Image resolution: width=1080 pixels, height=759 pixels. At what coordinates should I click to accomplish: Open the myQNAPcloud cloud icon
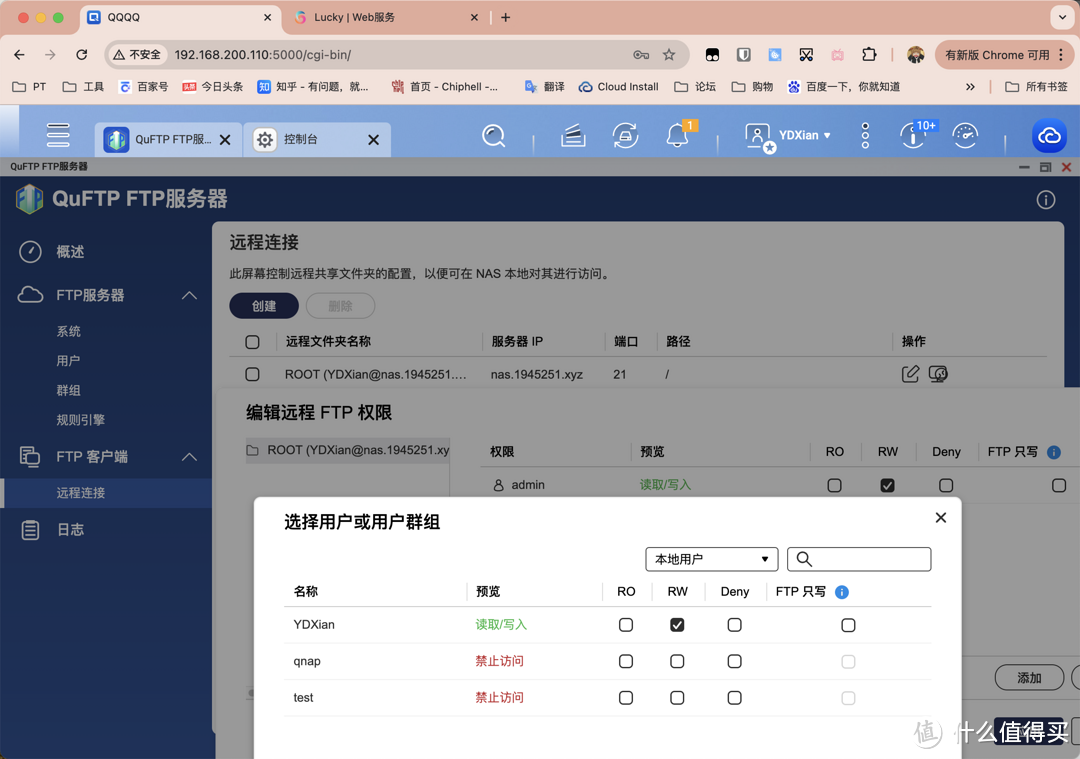(x=1049, y=136)
